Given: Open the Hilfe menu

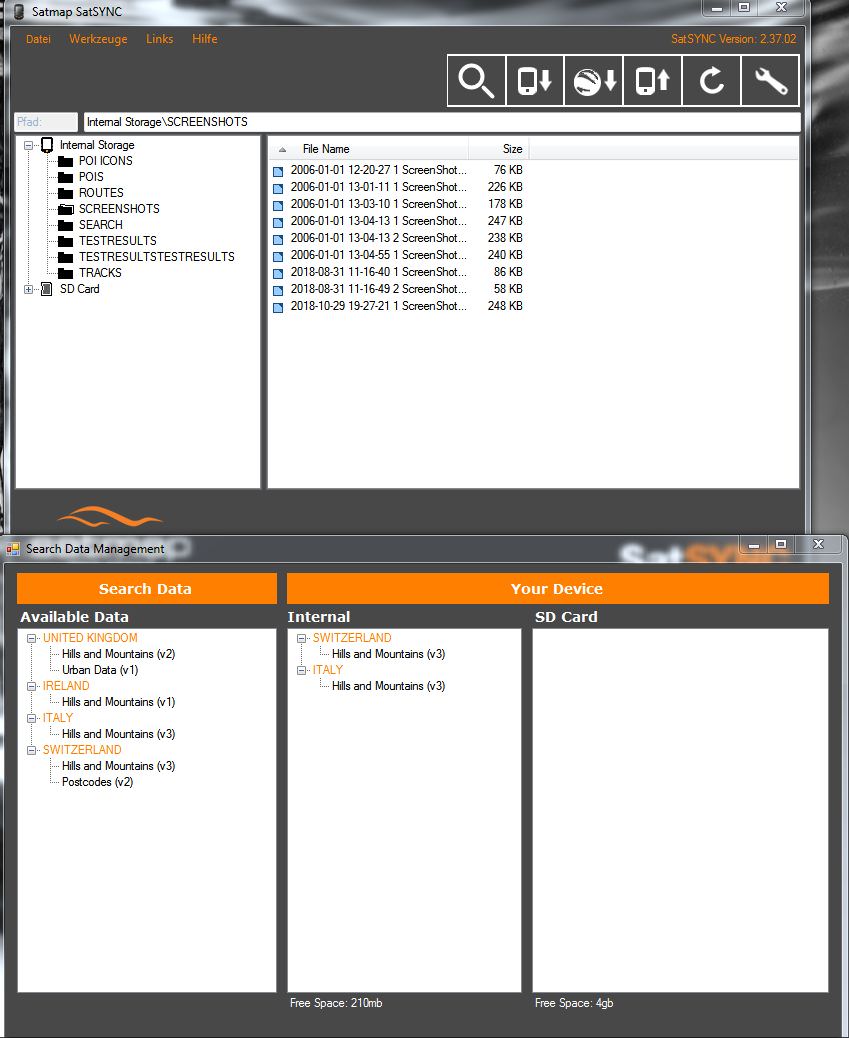Looking at the screenshot, I should click(x=205, y=39).
